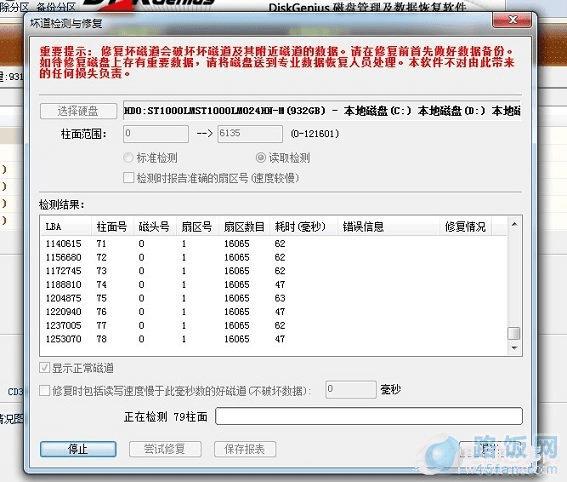Select the 标准检测 radio option
This screenshot has height=482, width=567.
tap(150, 158)
